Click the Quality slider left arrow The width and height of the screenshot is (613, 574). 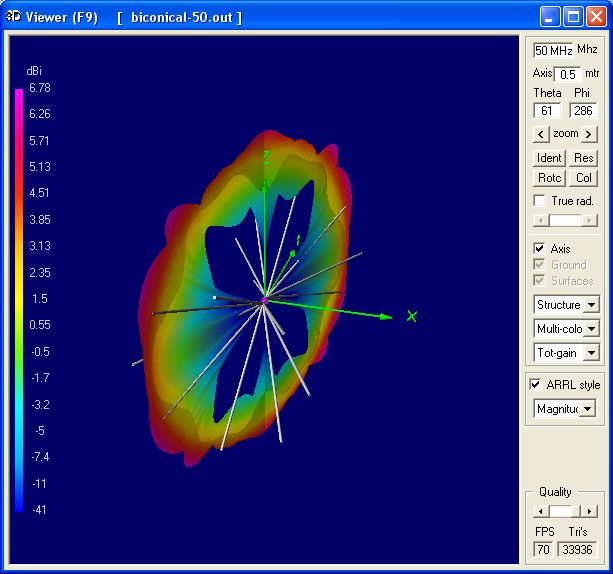pyautogui.click(x=539, y=511)
